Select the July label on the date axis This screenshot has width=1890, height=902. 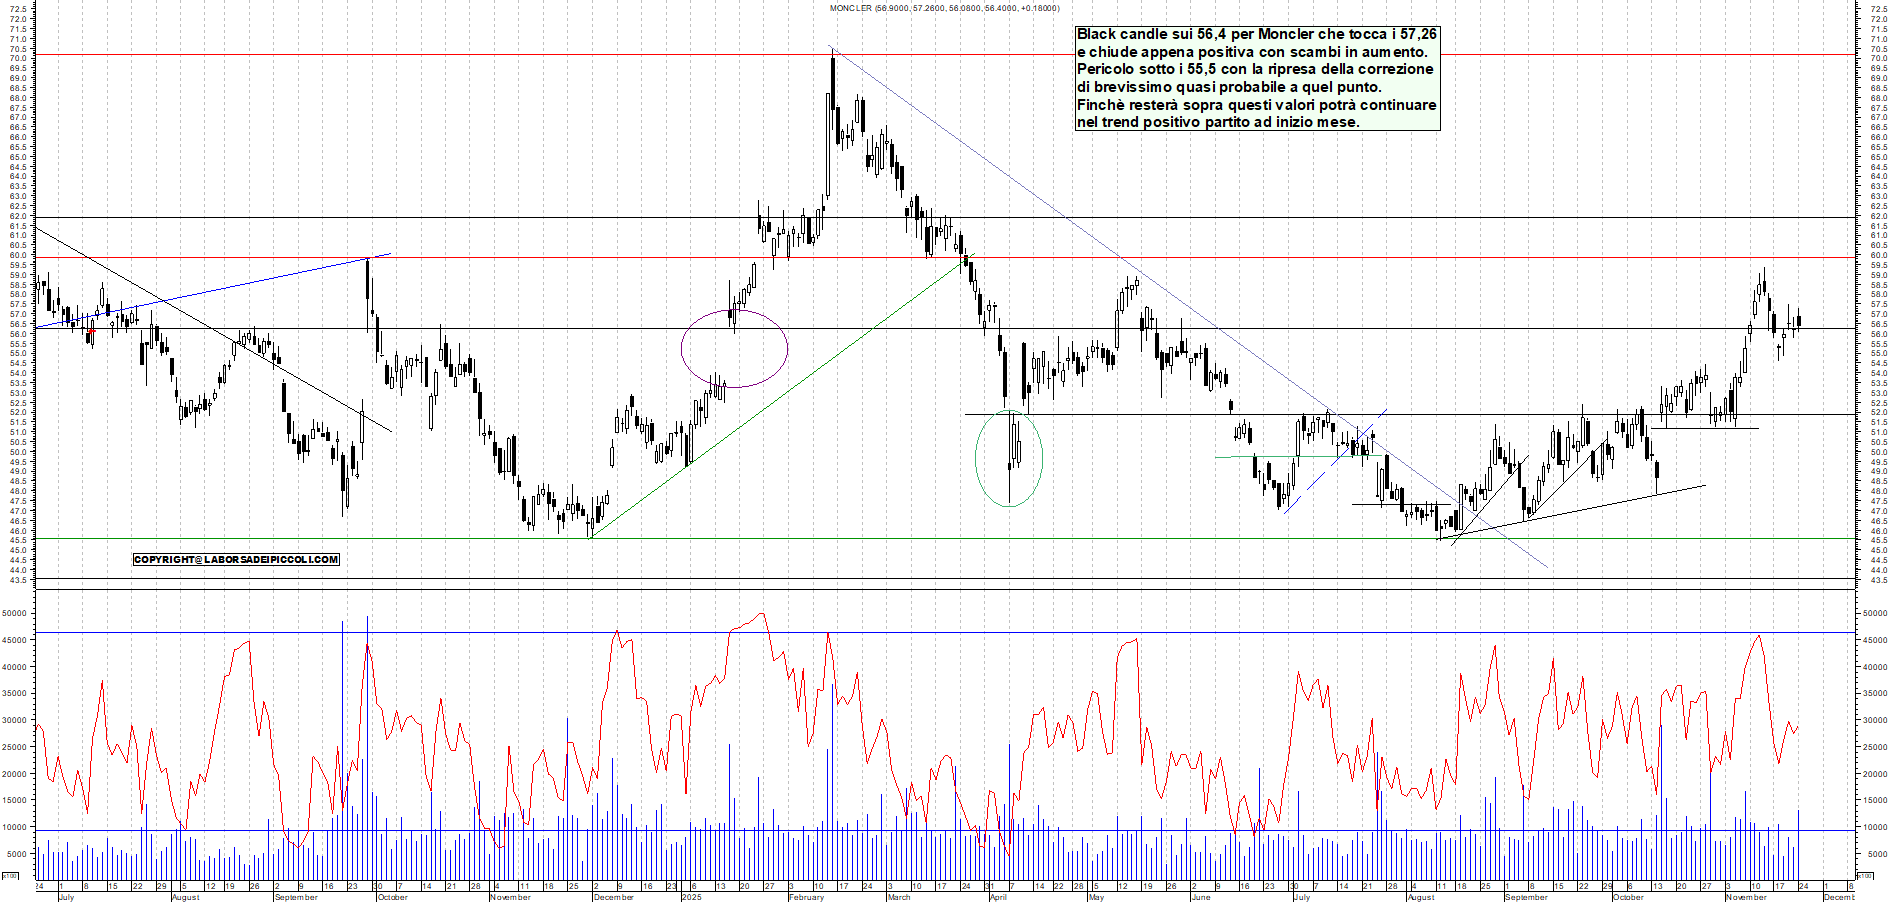pyautogui.click(x=65, y=899)
